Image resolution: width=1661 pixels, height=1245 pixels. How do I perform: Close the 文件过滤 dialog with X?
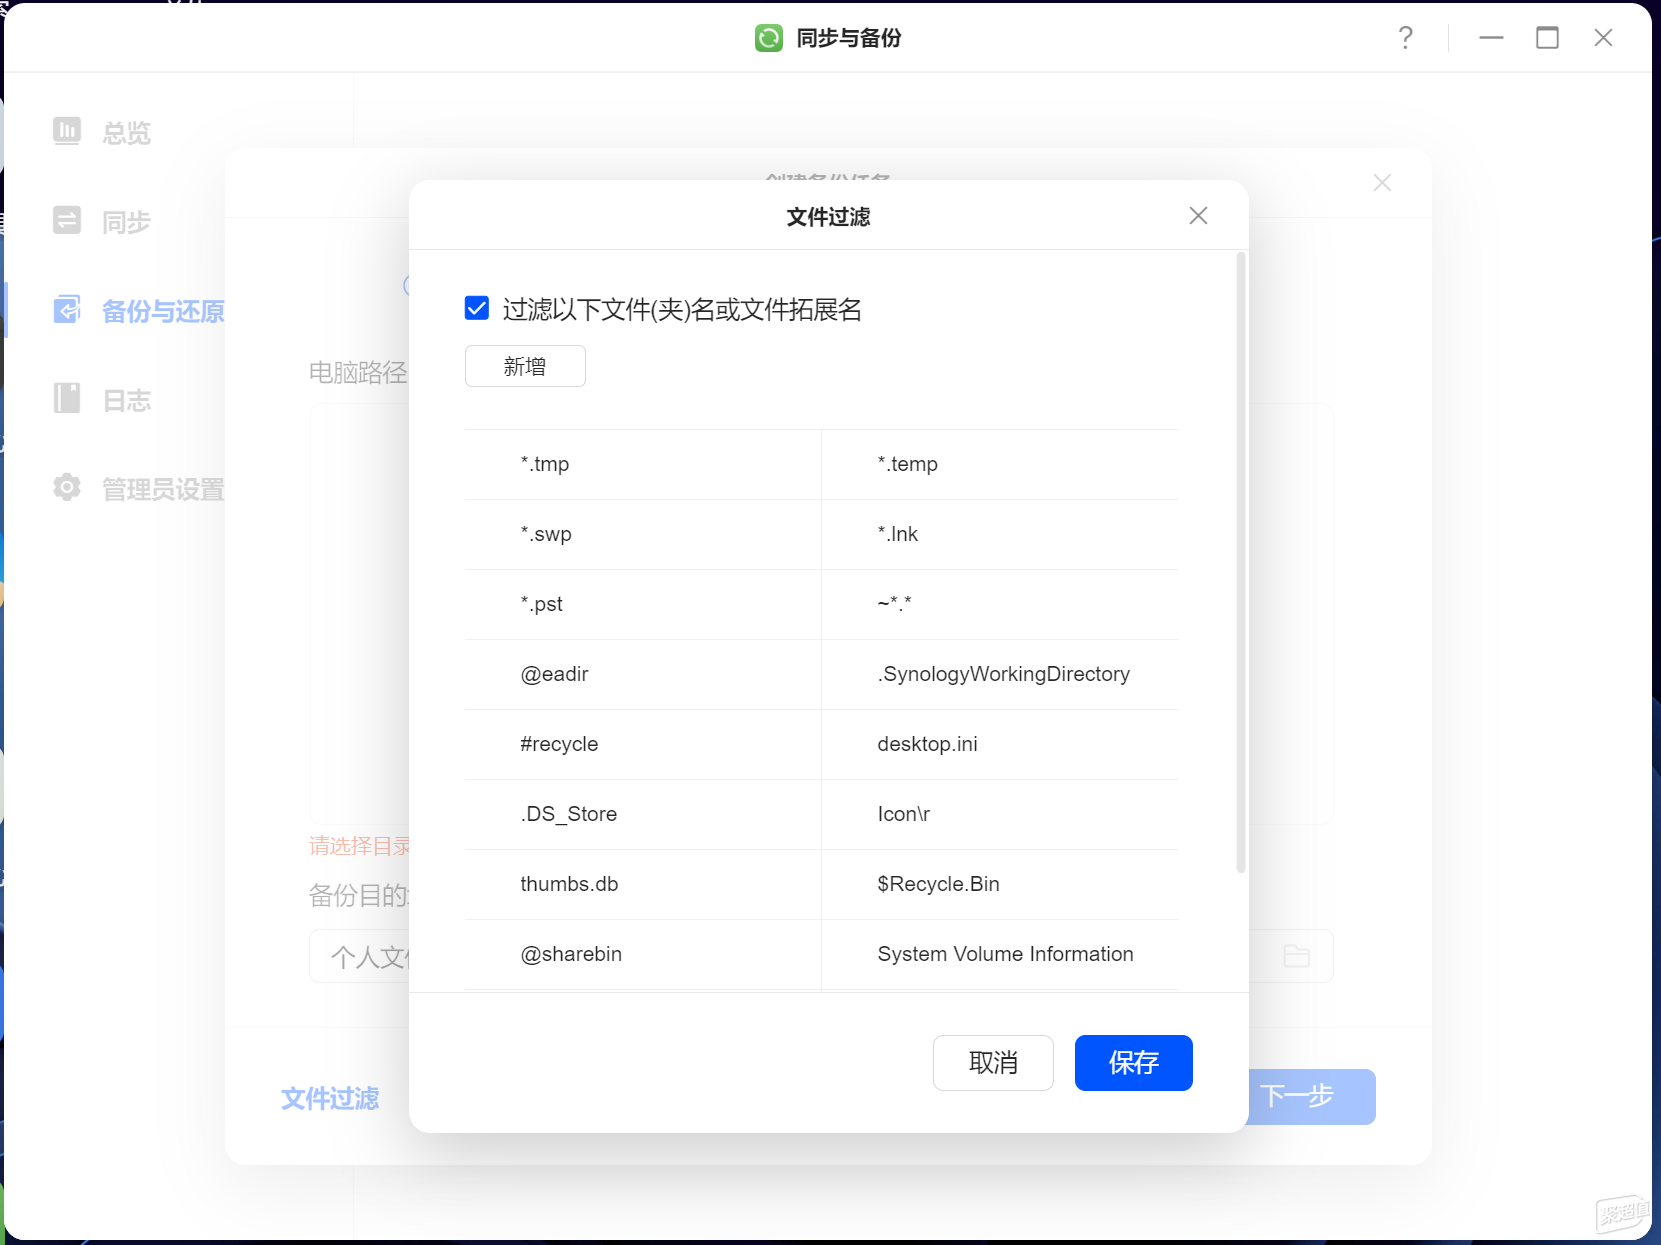click(1198, 216)
